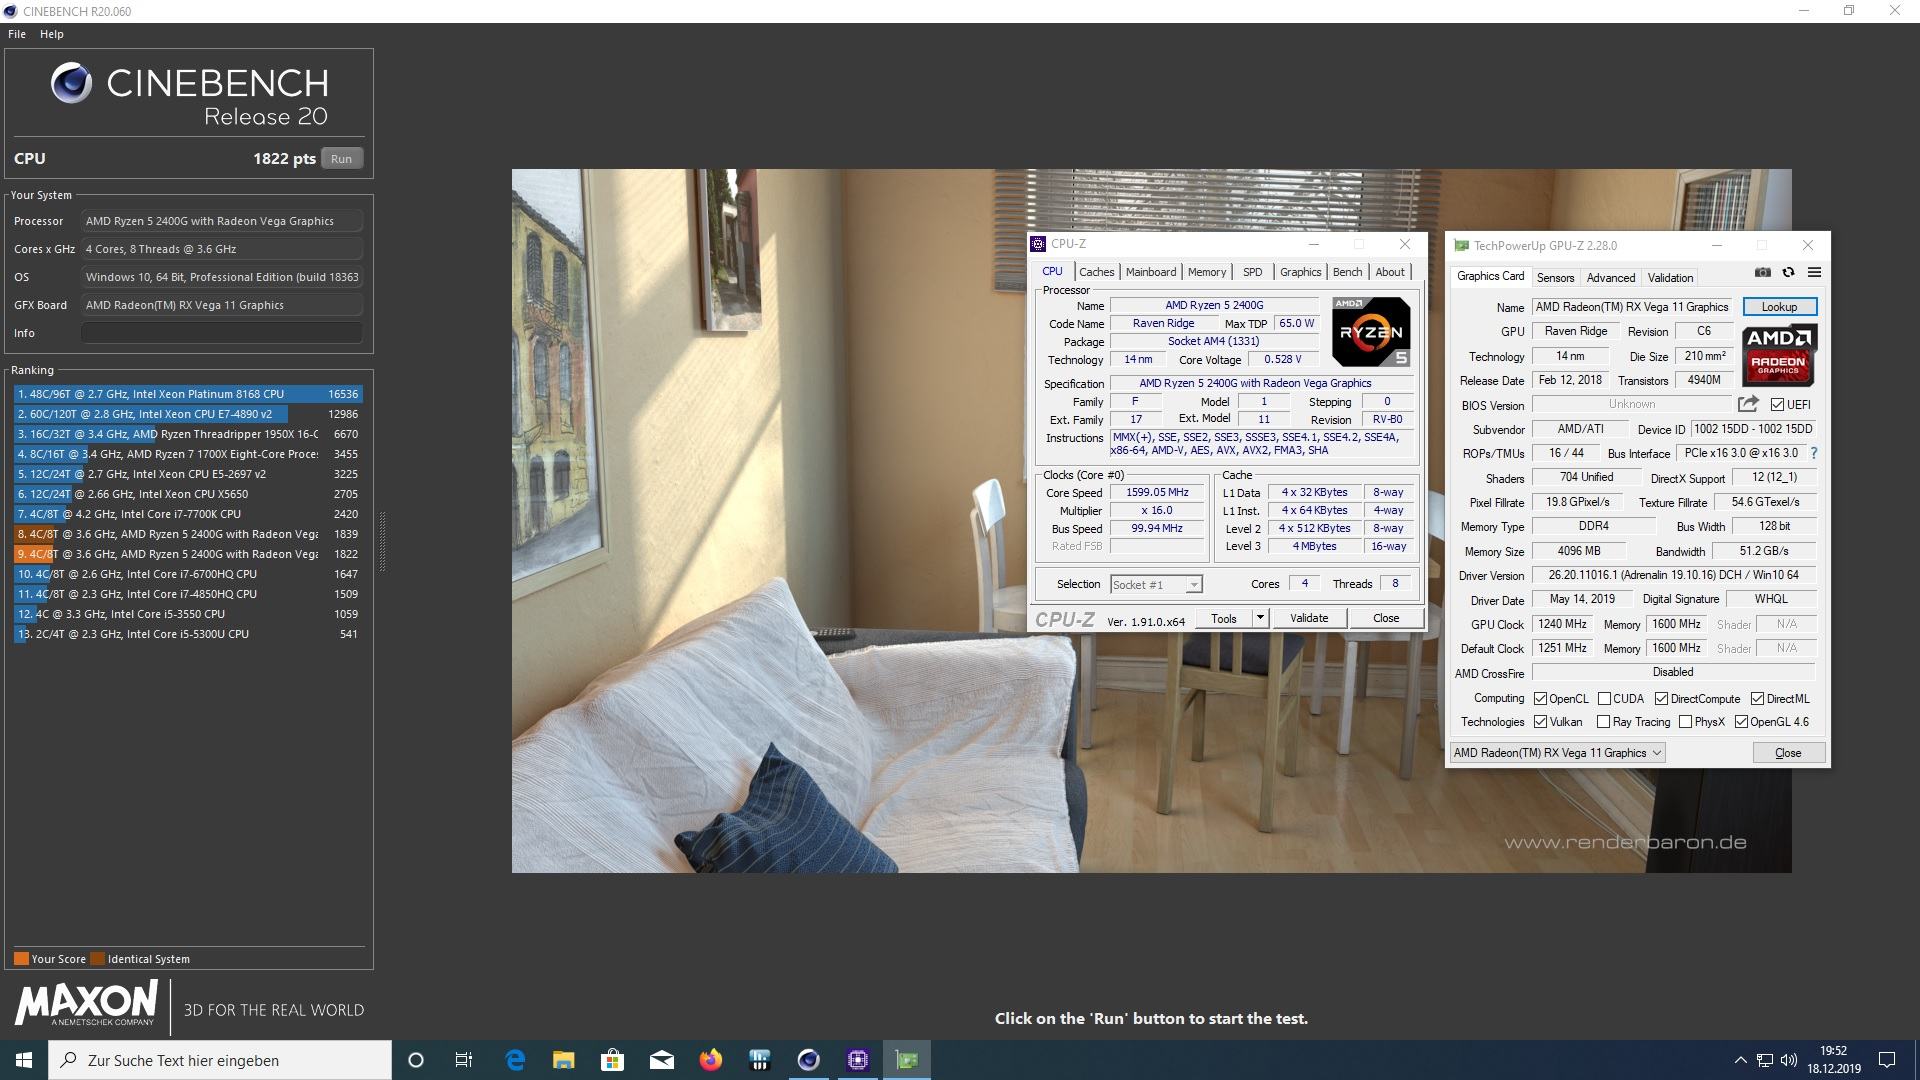The height and width of the screenshot is (1080, 1920).
Task: Open the Validation tab in GPU-Z
Action: (1670, 278)
